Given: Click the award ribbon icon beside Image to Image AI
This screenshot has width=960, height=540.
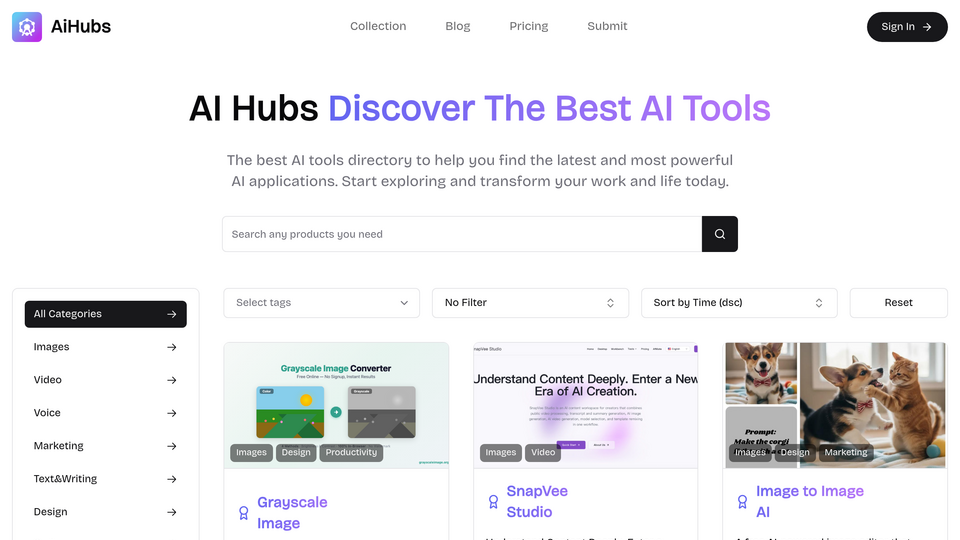Looking at the screenshot, I should tap(743, 502).
